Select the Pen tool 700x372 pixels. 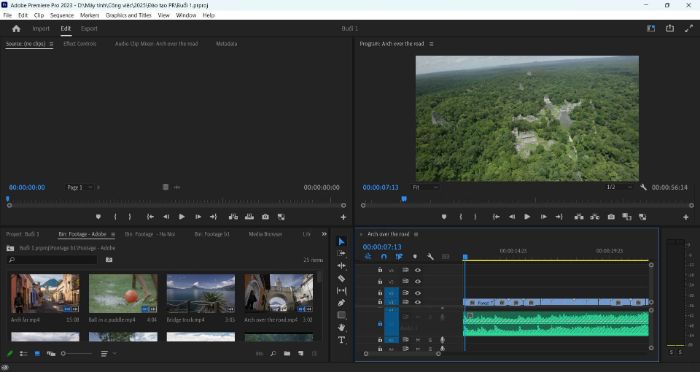[342, 303]
